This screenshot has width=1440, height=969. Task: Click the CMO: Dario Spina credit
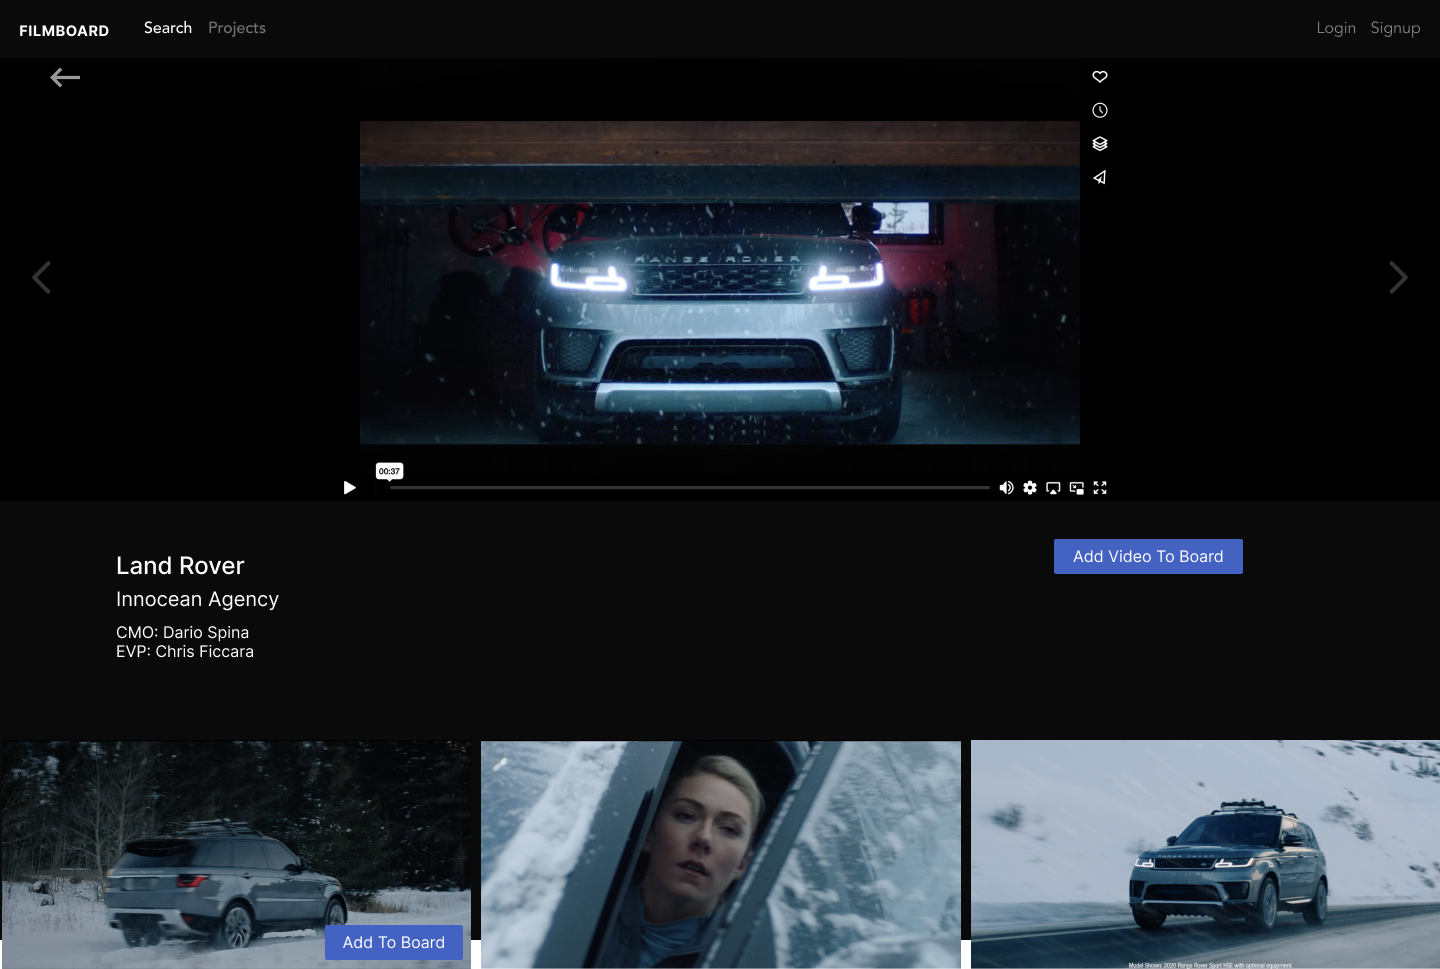click(182, 632)
